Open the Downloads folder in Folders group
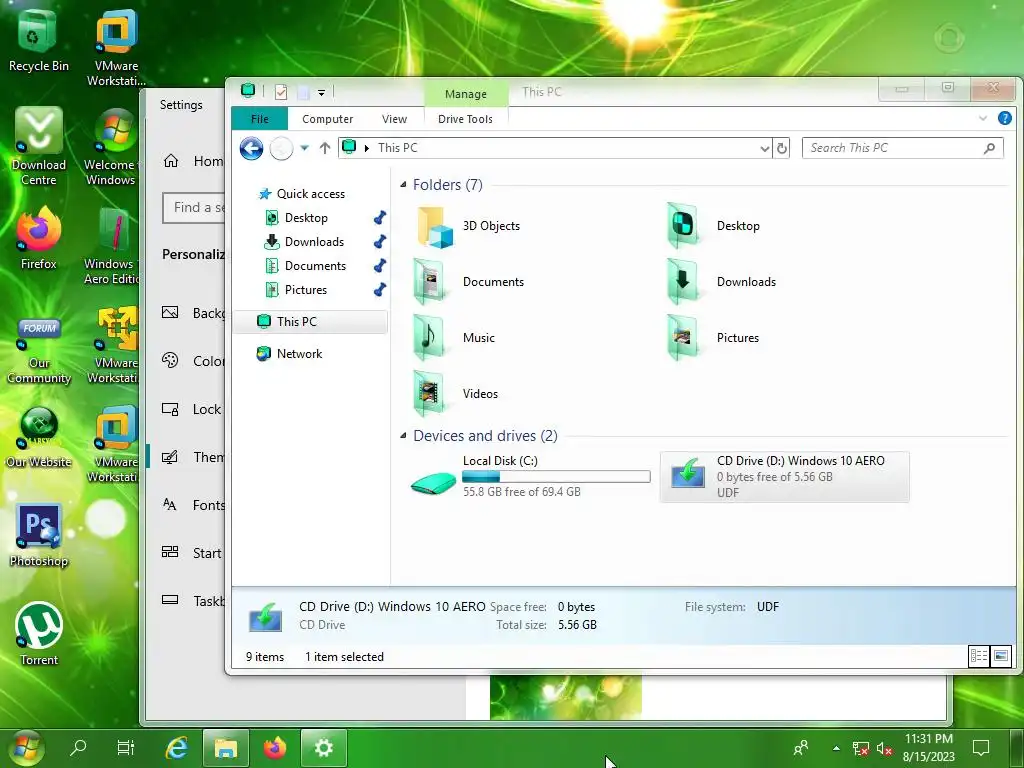Viewport: 1024px width, 768px height. pos(721,281)
